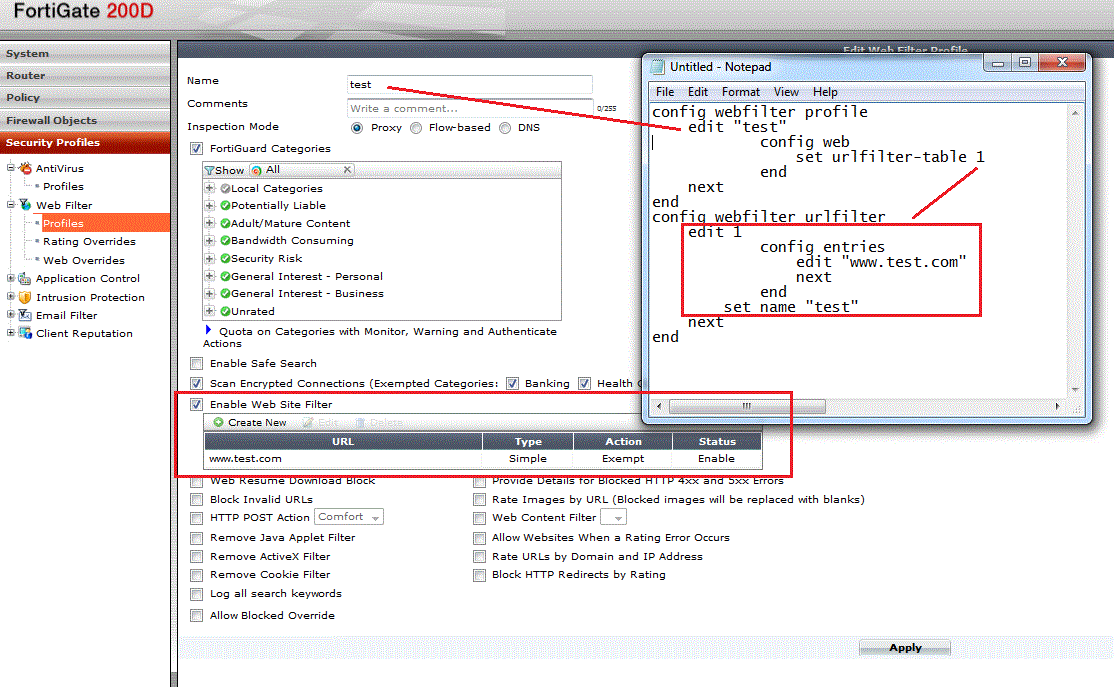Open the Notepad Help menu
The image size is (1114, 687).
click(x=825, y=92)
